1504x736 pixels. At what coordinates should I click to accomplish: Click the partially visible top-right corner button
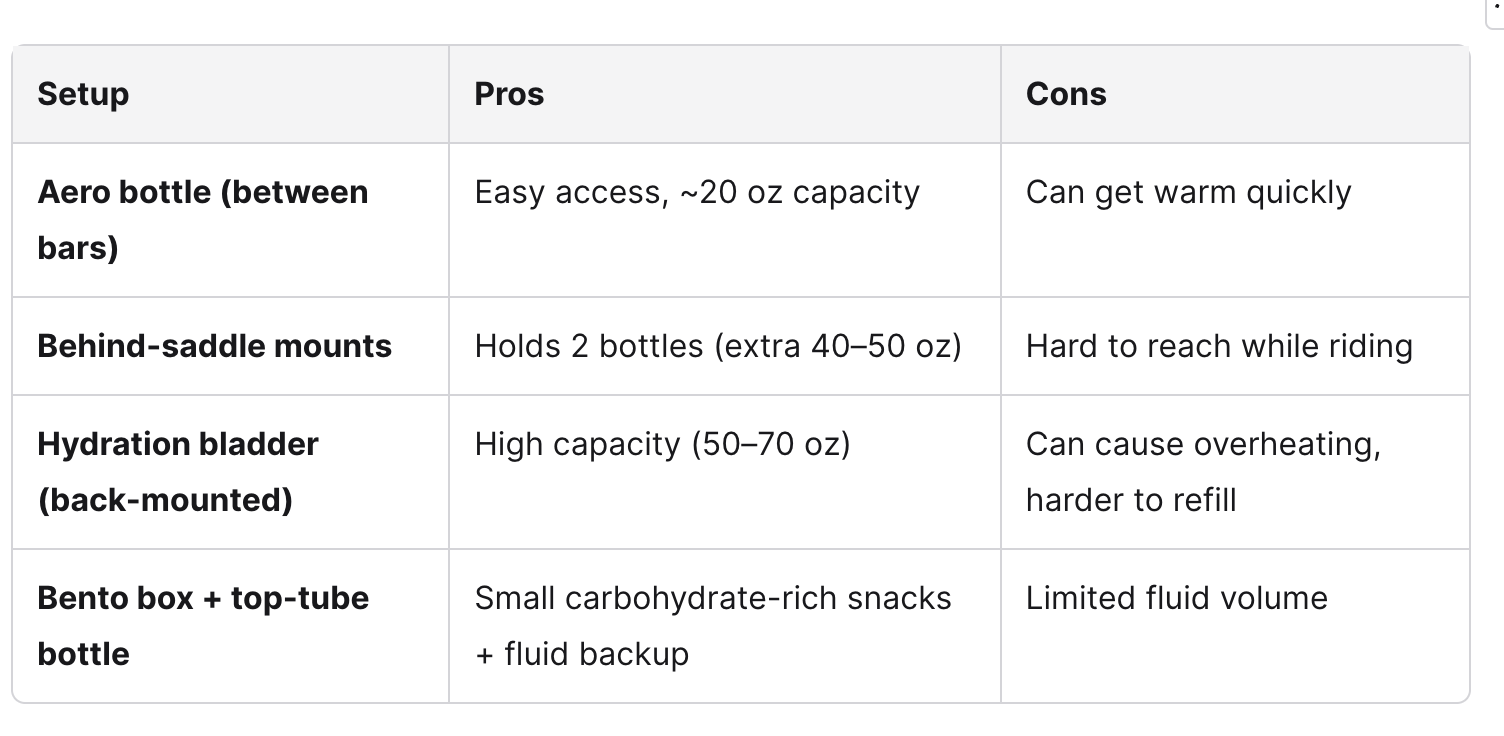(x=1495, y=13)
